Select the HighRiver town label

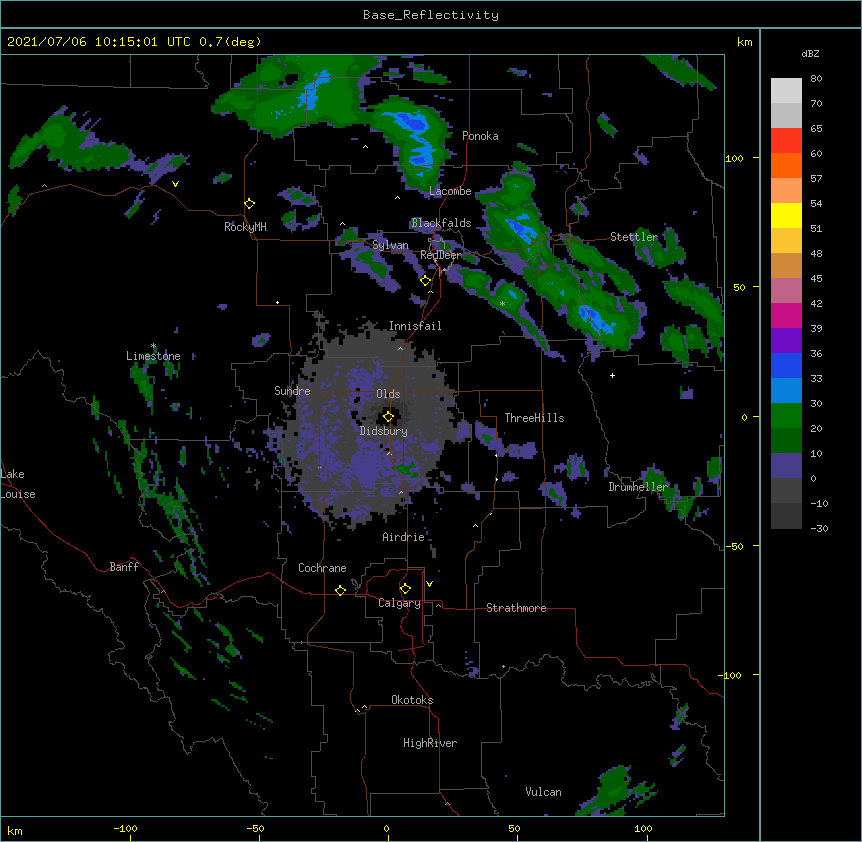point(430,743)
